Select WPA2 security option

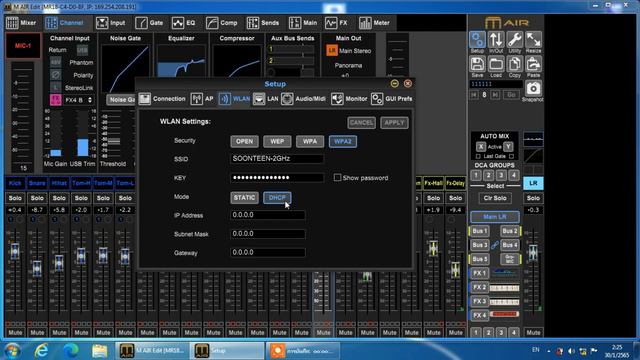[343, 141]
